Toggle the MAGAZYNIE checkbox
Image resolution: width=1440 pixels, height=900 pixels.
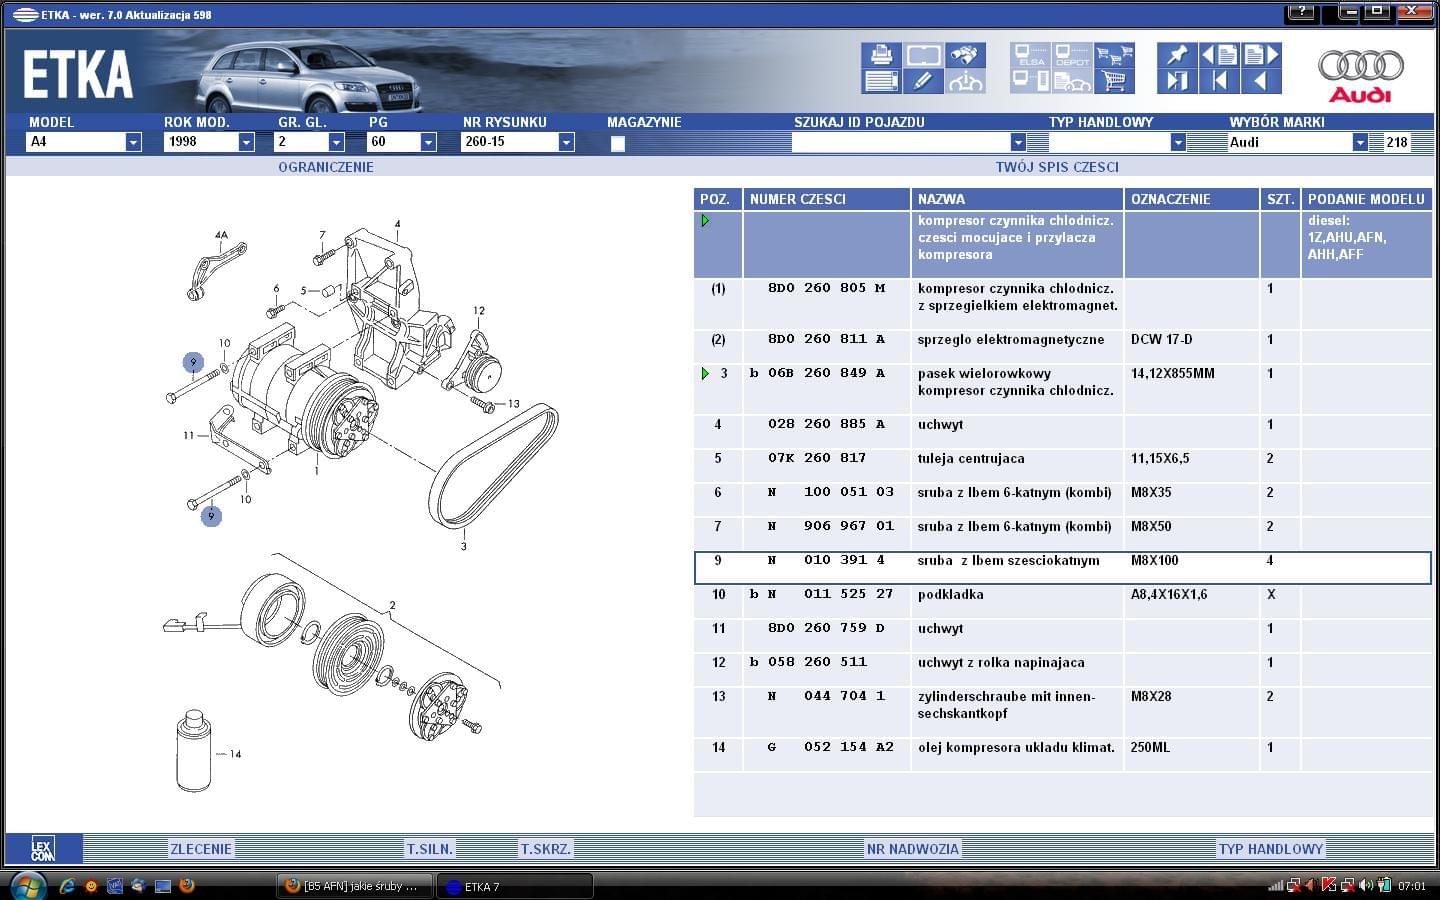coord(618,143)
